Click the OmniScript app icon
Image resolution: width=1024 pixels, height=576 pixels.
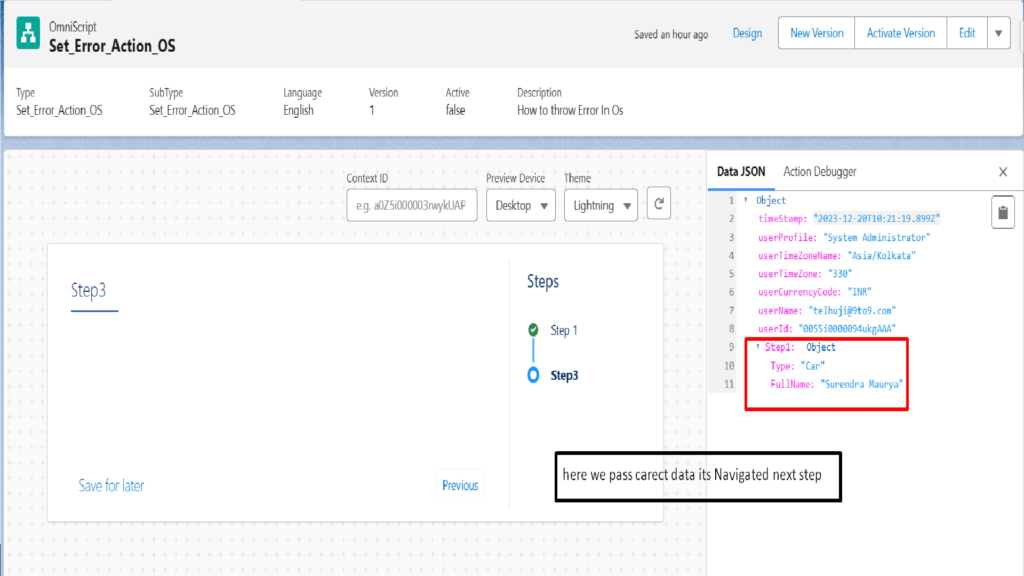28,33
